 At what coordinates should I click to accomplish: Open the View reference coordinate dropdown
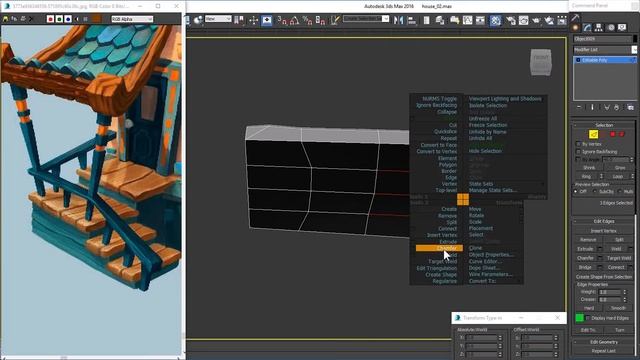(218, 19)
